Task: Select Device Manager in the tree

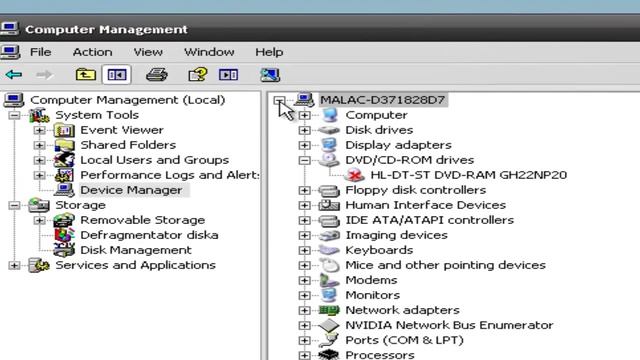Action: click(x=131, y=190)
